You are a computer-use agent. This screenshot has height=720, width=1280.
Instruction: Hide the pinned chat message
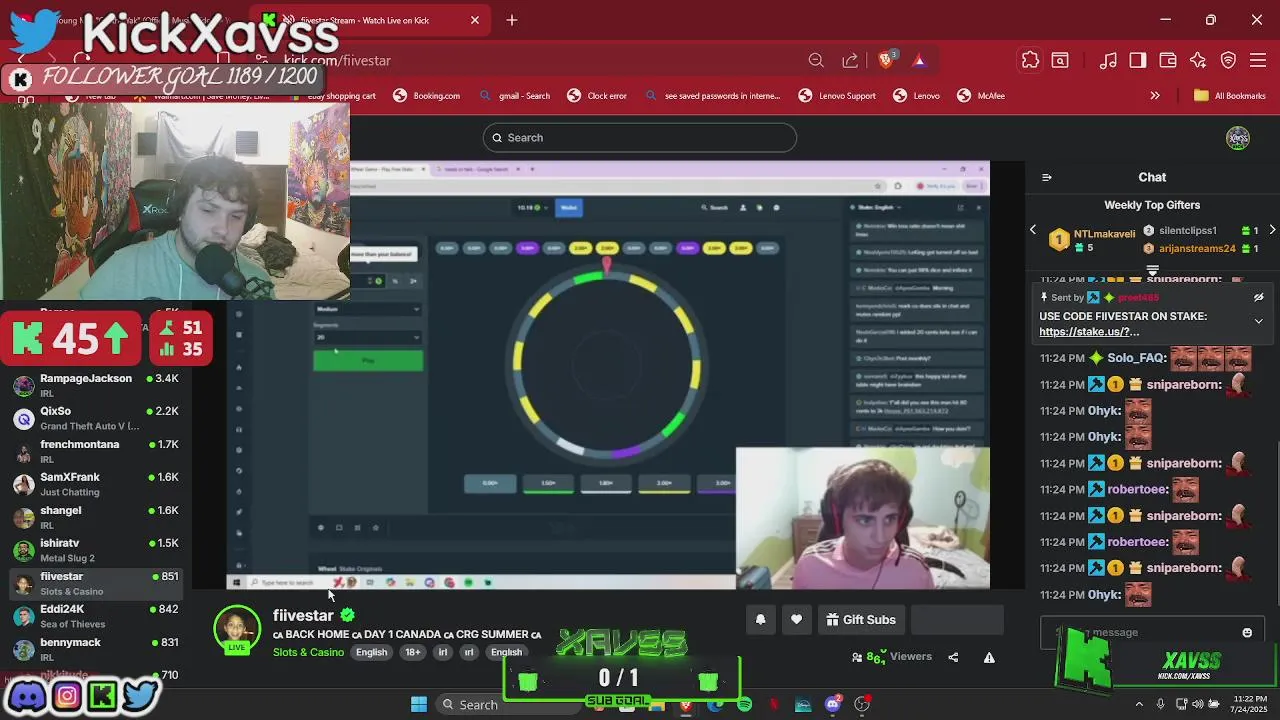[x=1258, y=297]
